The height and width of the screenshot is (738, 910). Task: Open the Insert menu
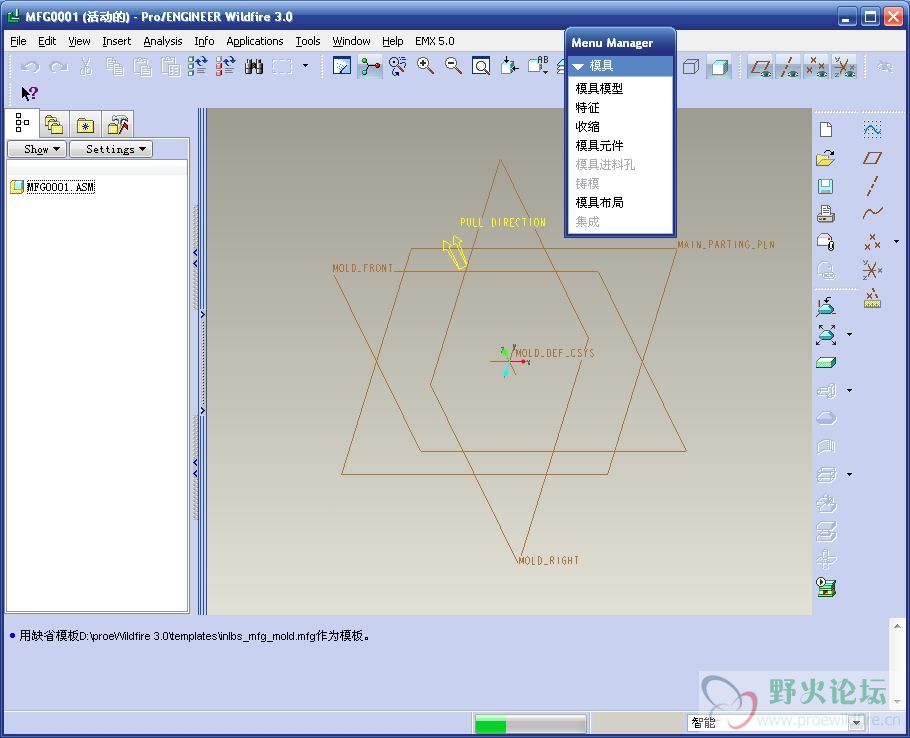117,41
